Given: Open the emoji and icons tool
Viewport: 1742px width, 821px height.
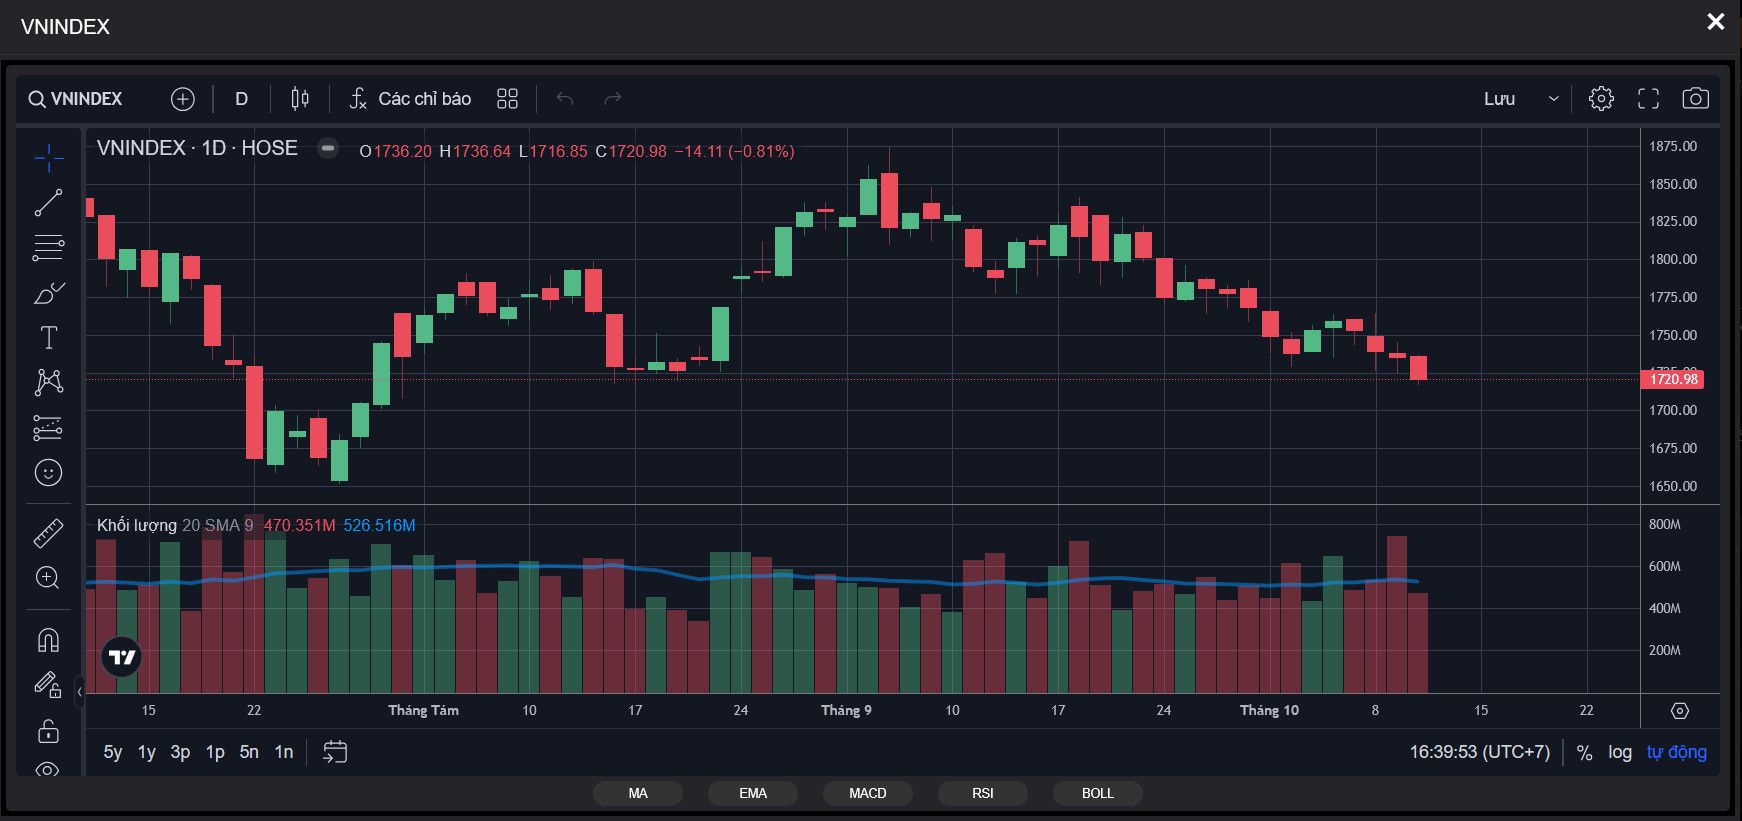Looking at the screenshot, I should pos(48,473).
